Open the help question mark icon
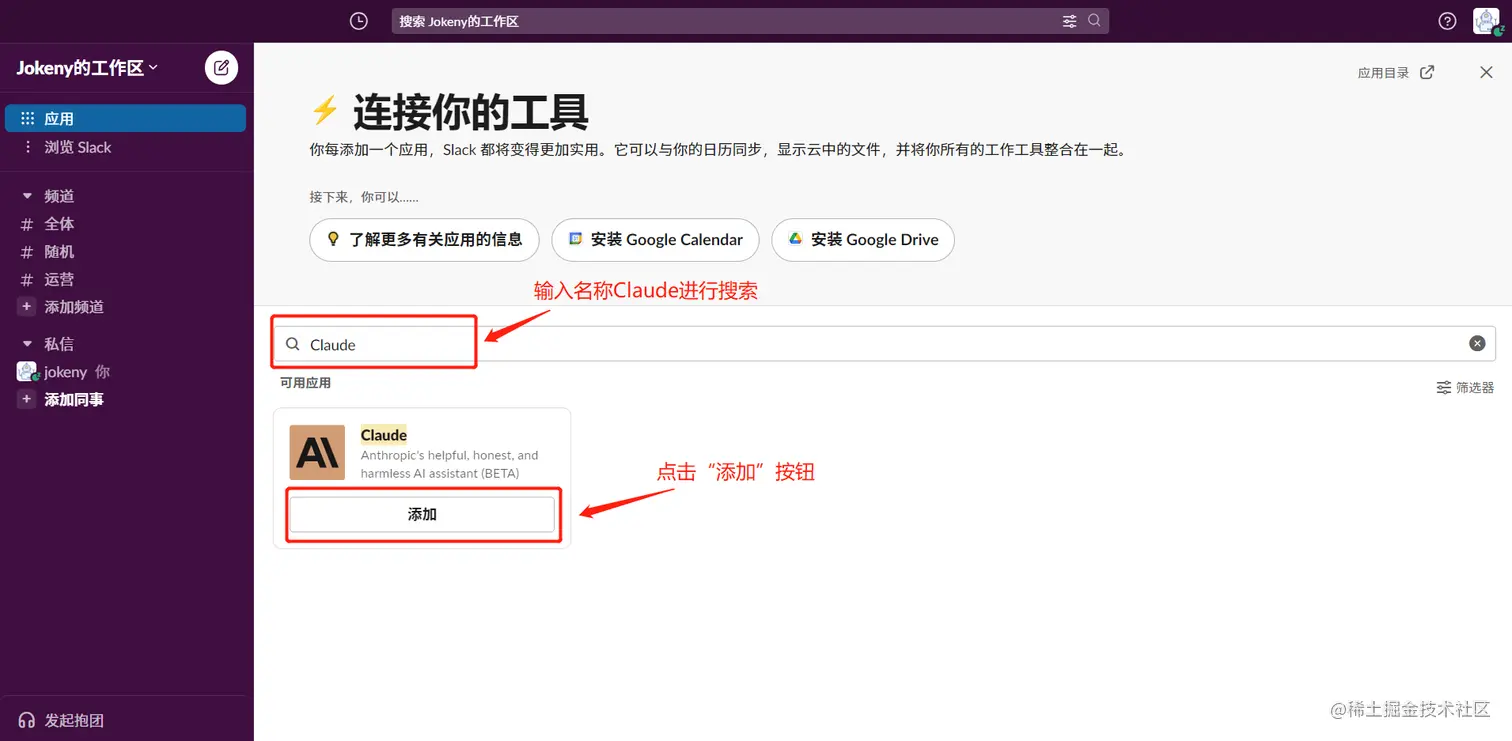The image size is (1512, 741). click(1447, 21)
